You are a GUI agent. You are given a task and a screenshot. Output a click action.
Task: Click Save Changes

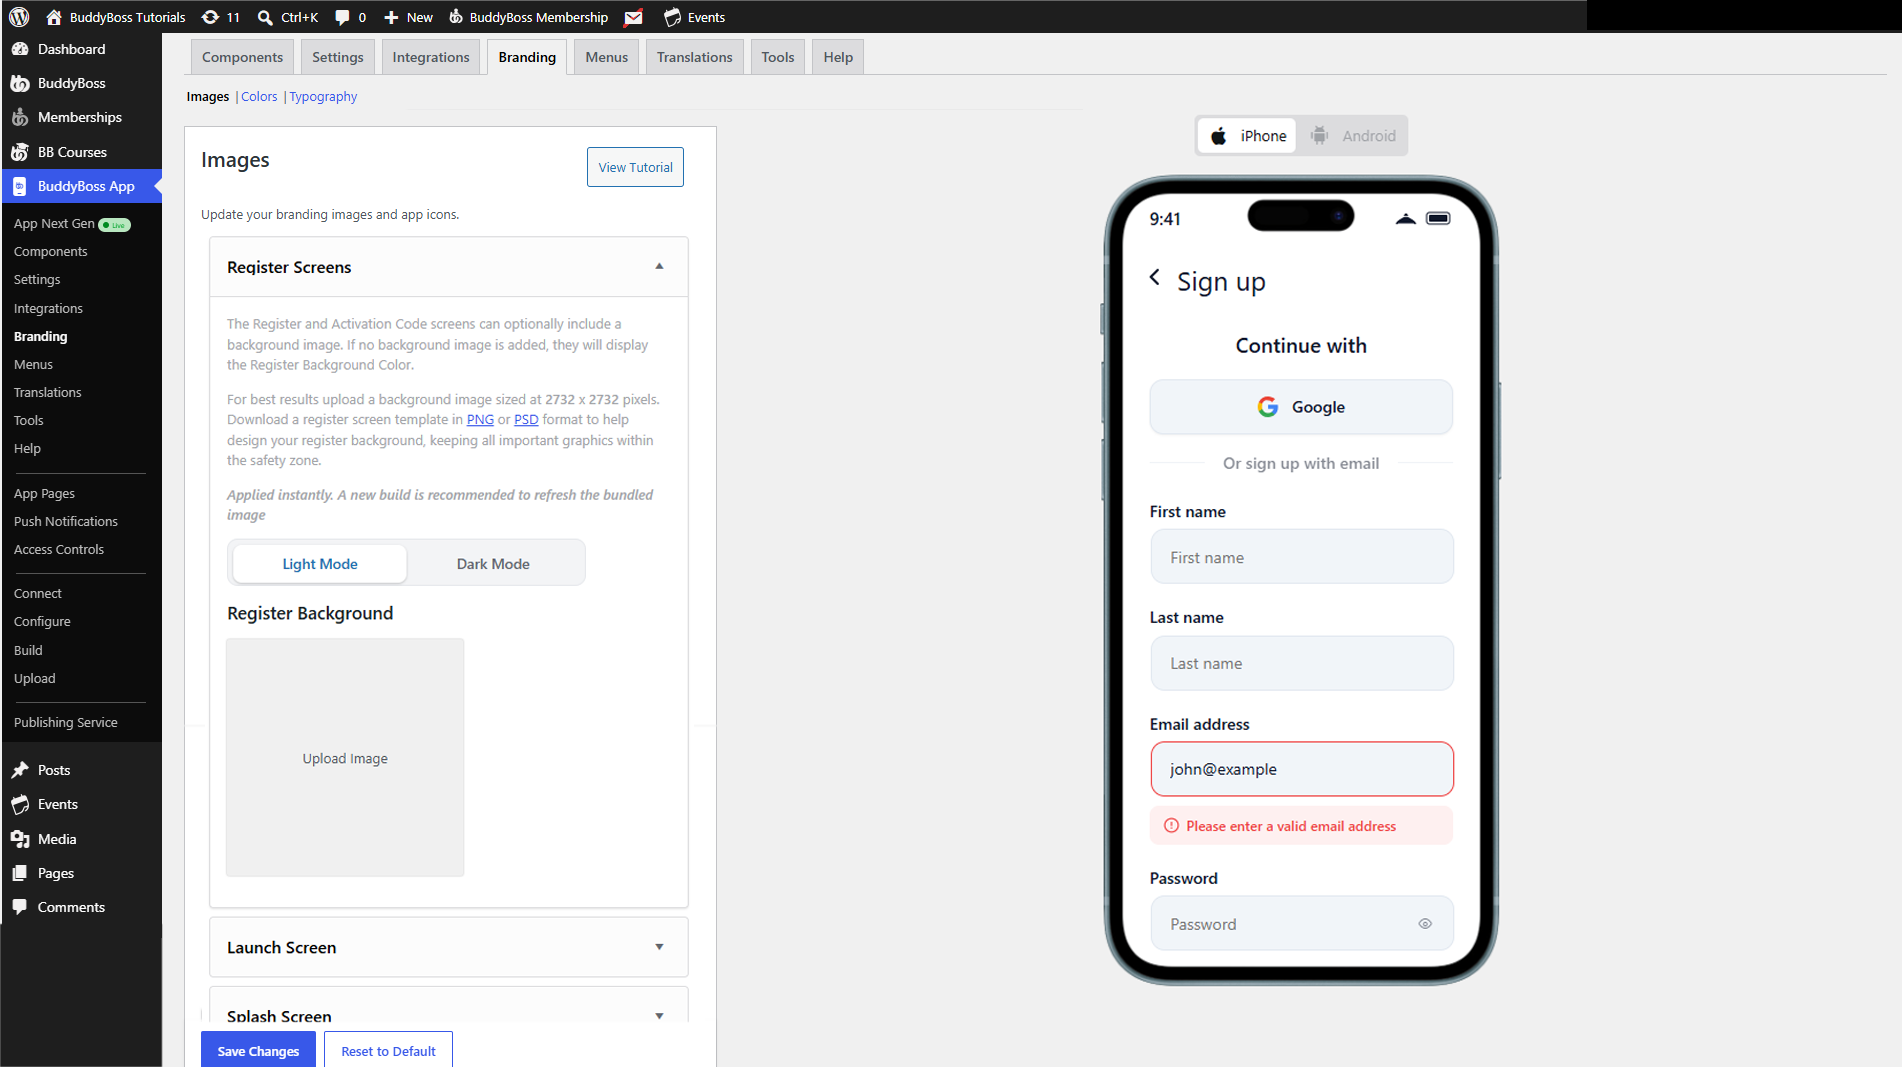click(x=258, y=1050)
